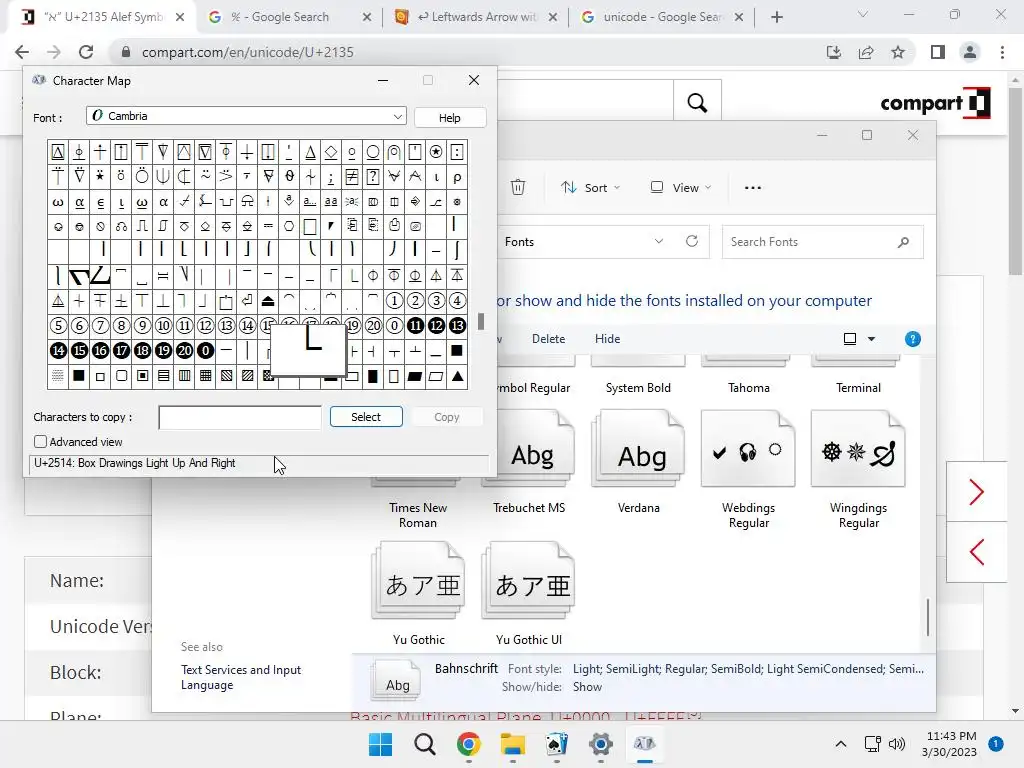Select the Webdings Regular font
The height and width of the screenshot is (768, 1024).
748,470
